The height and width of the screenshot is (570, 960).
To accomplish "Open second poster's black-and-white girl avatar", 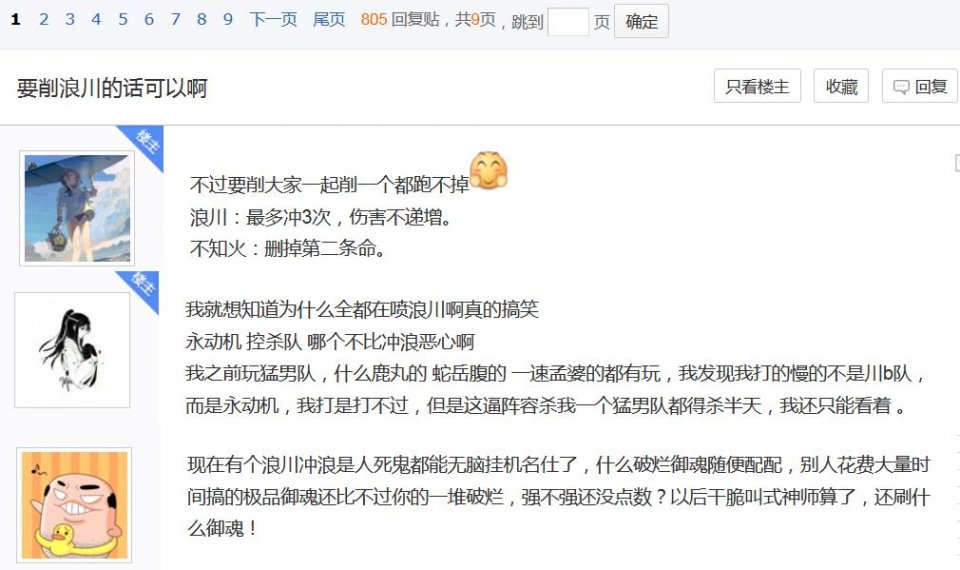I will (72, 350).
